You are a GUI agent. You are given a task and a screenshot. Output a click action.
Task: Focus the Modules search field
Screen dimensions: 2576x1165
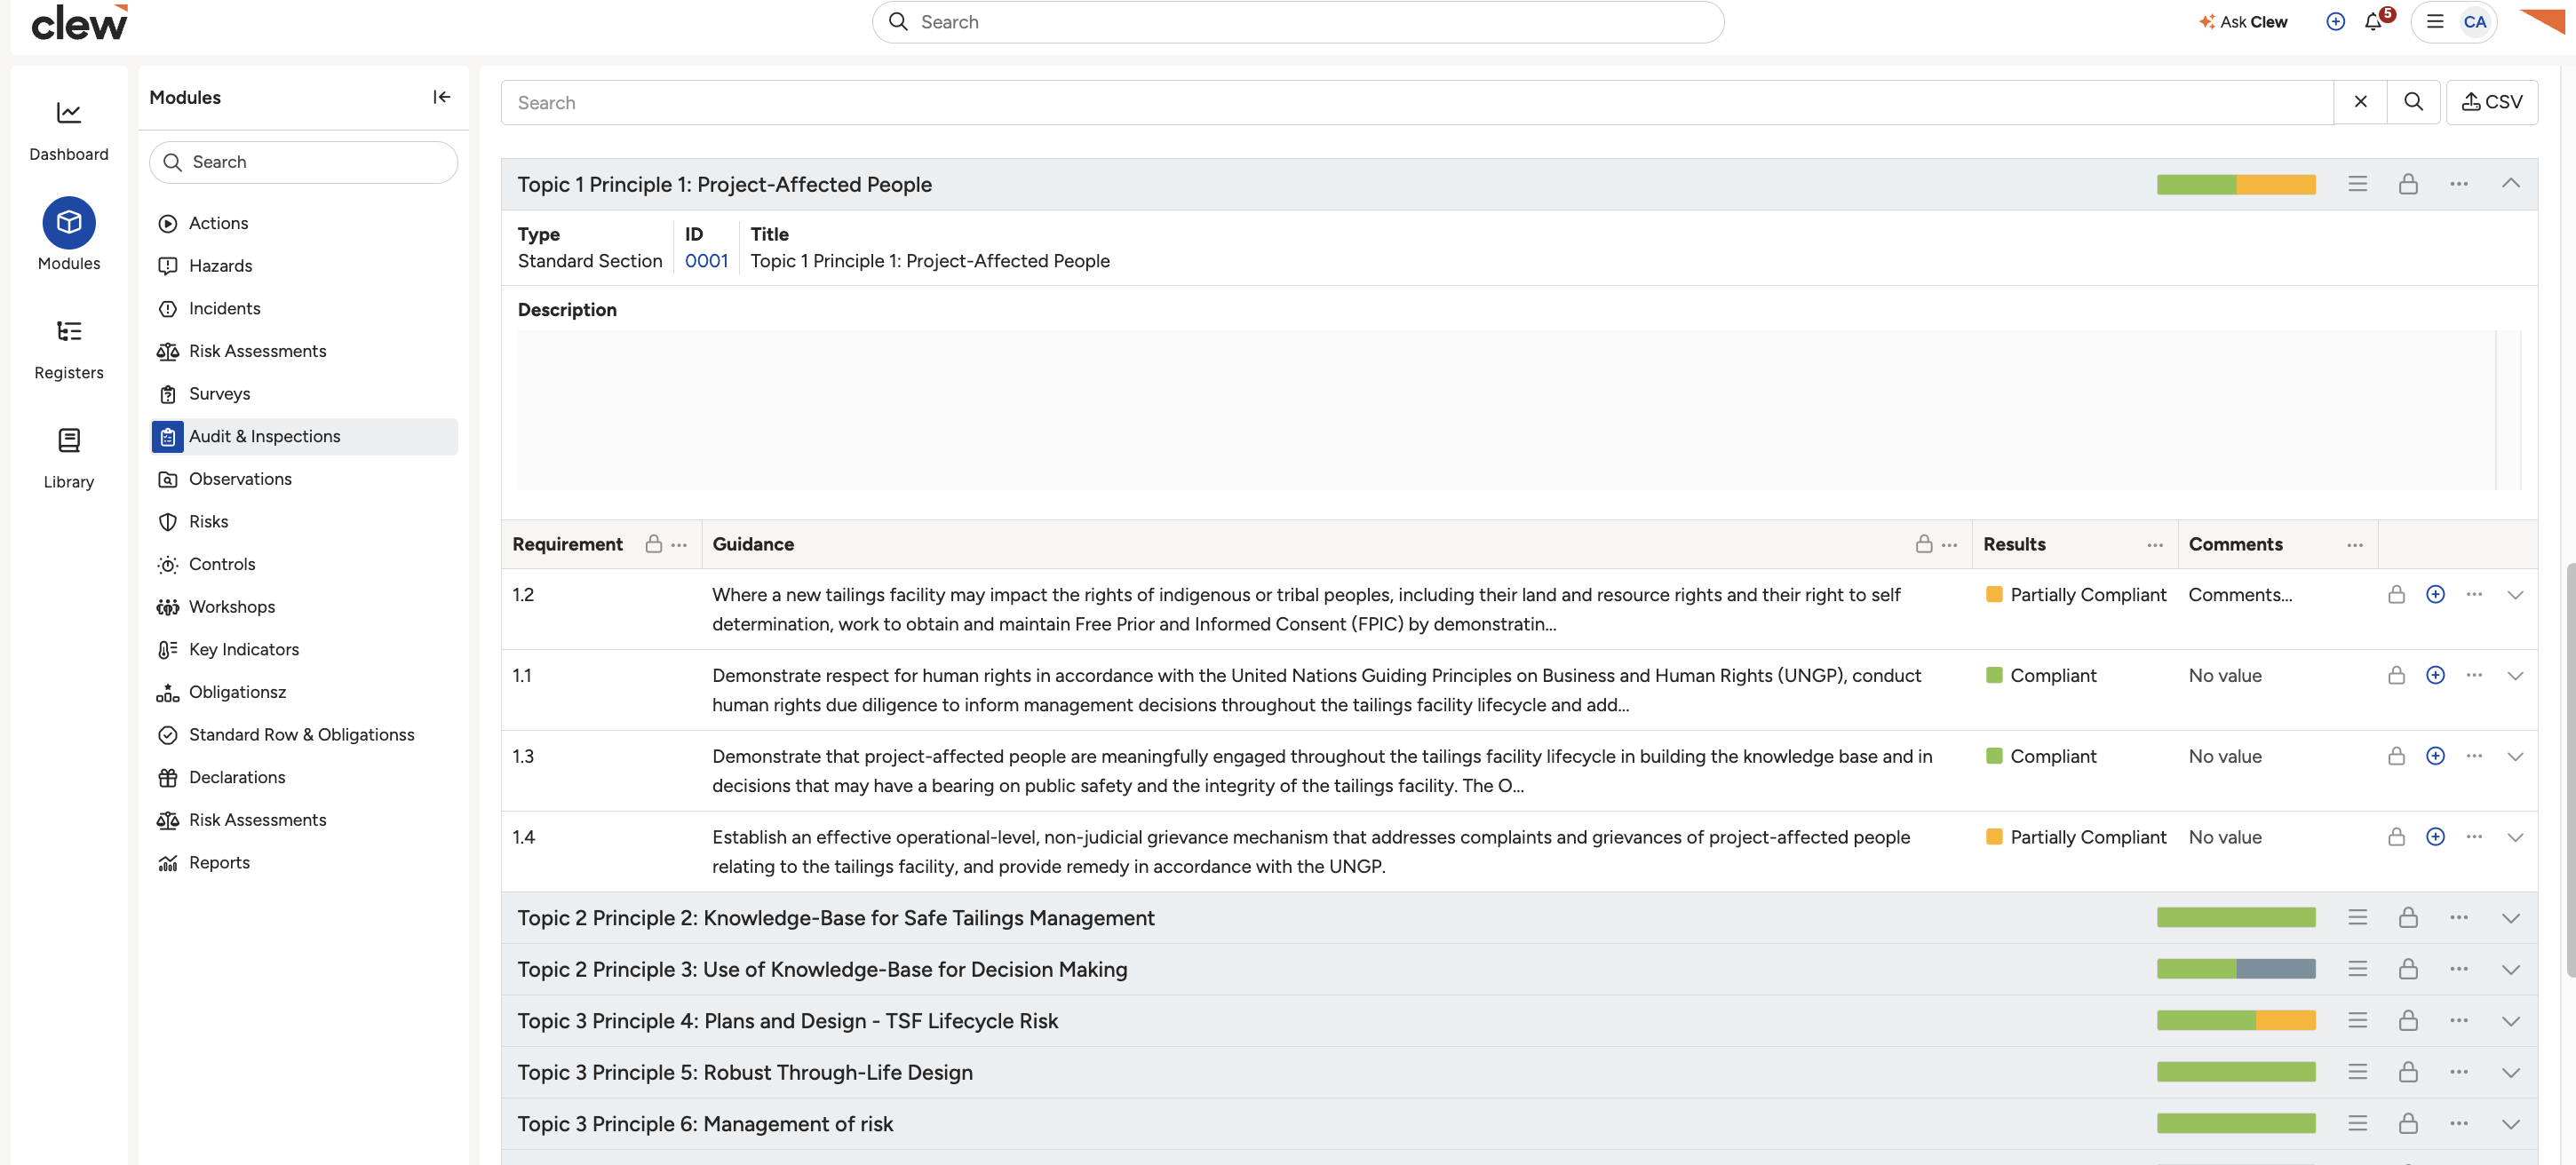[x=304, y=162]
